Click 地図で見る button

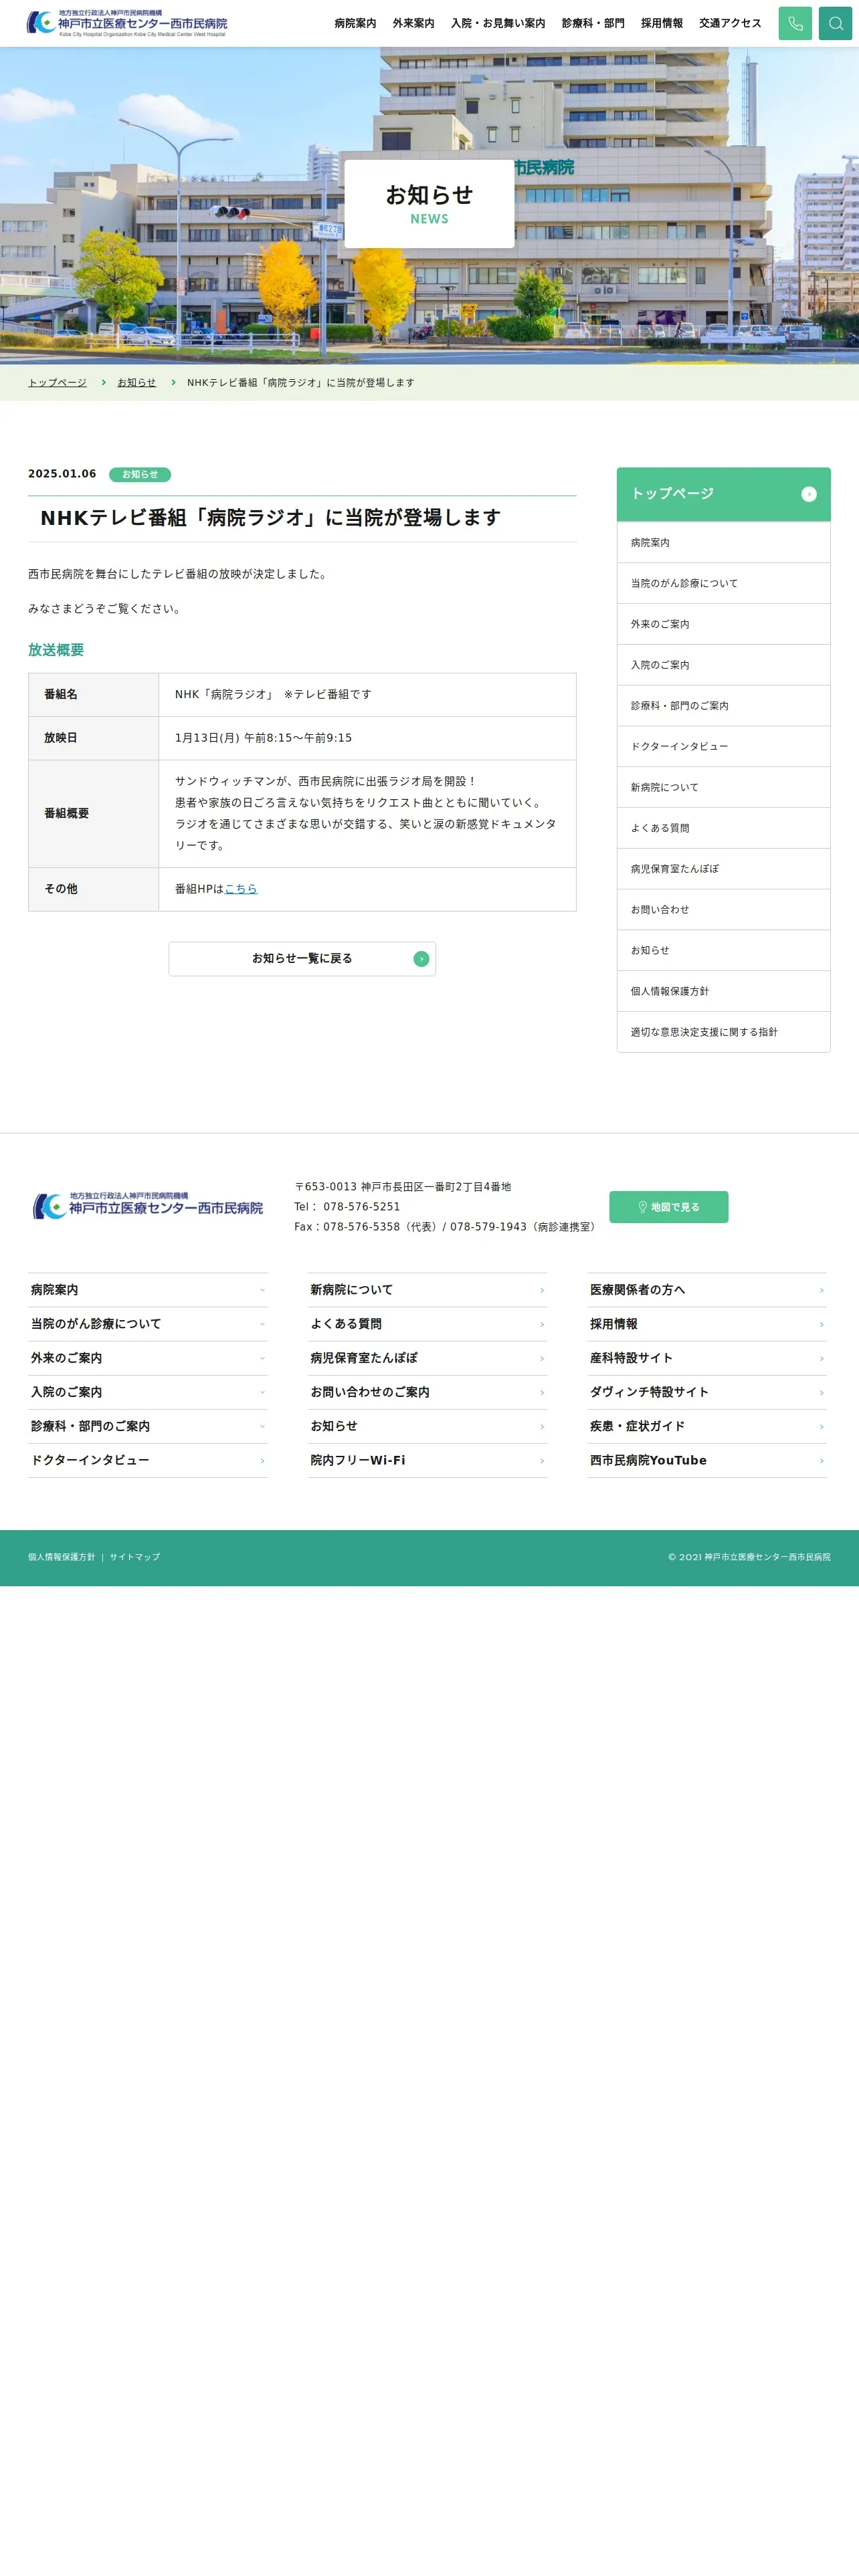click(668, 1207)
